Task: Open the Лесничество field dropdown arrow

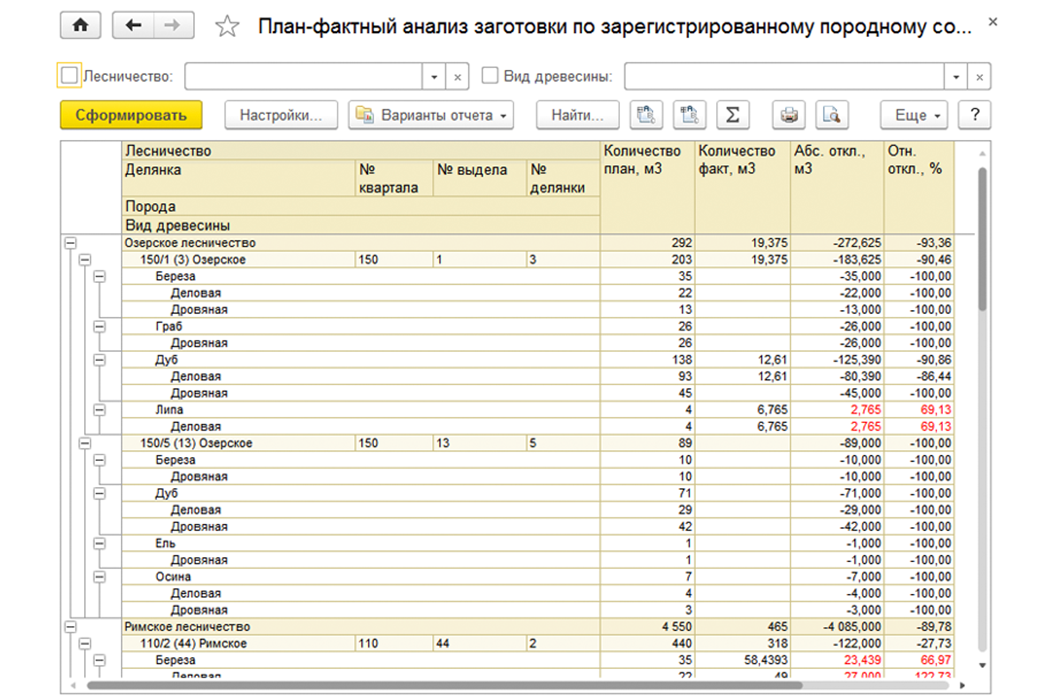Action: [x=434, y=76]
